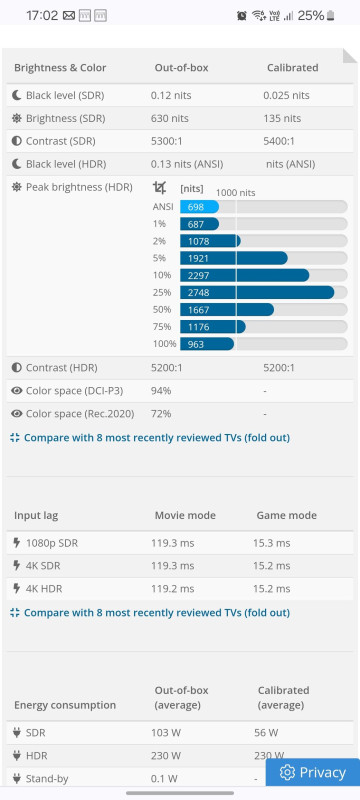
Task: Click the gear icon on Privacy button
Action: 287,772
